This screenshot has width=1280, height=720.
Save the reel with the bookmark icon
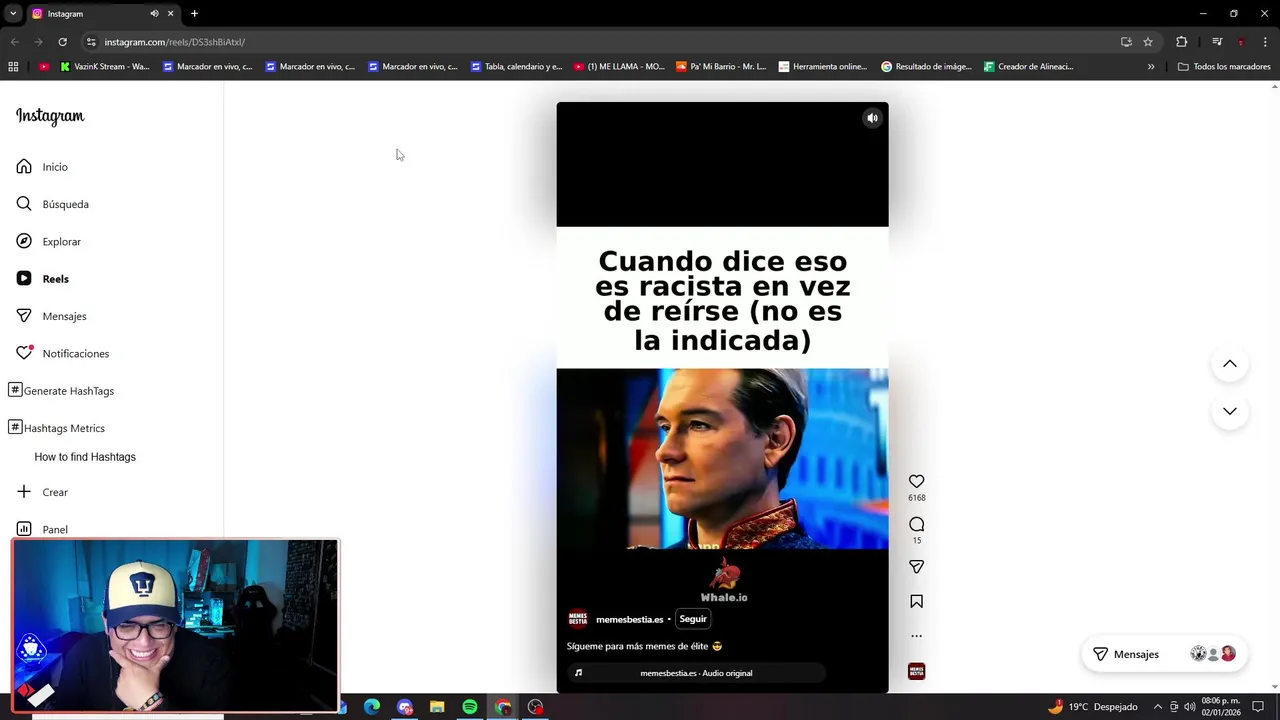tap(916, 602)
